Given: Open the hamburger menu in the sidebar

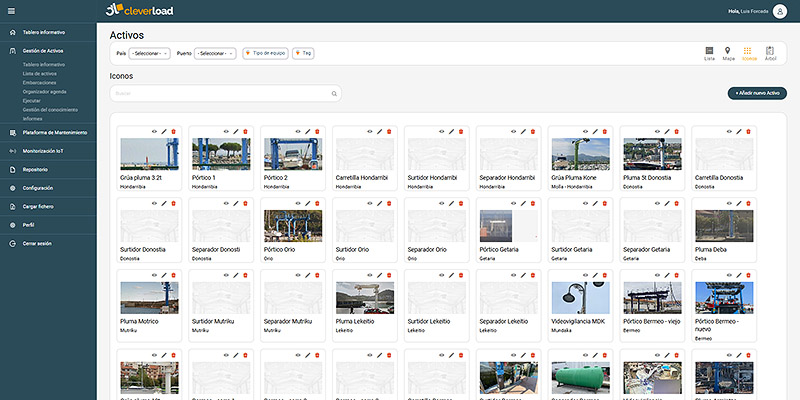Looking at the screenshot, I should [x=11, y=11].
